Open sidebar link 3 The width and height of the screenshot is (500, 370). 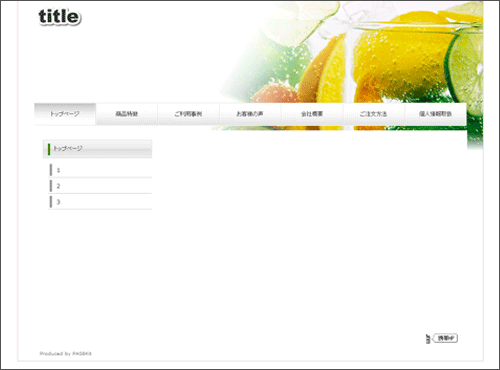100,202
